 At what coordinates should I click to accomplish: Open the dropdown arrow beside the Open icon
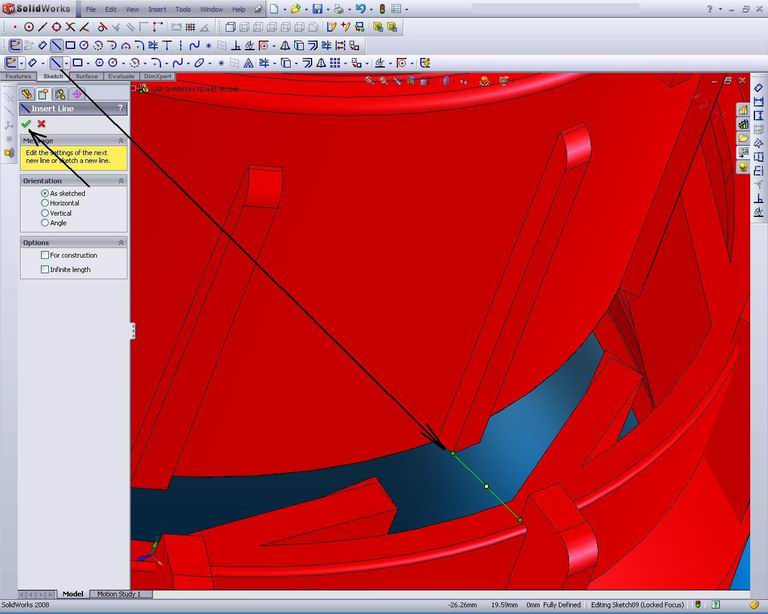point(306,9)
